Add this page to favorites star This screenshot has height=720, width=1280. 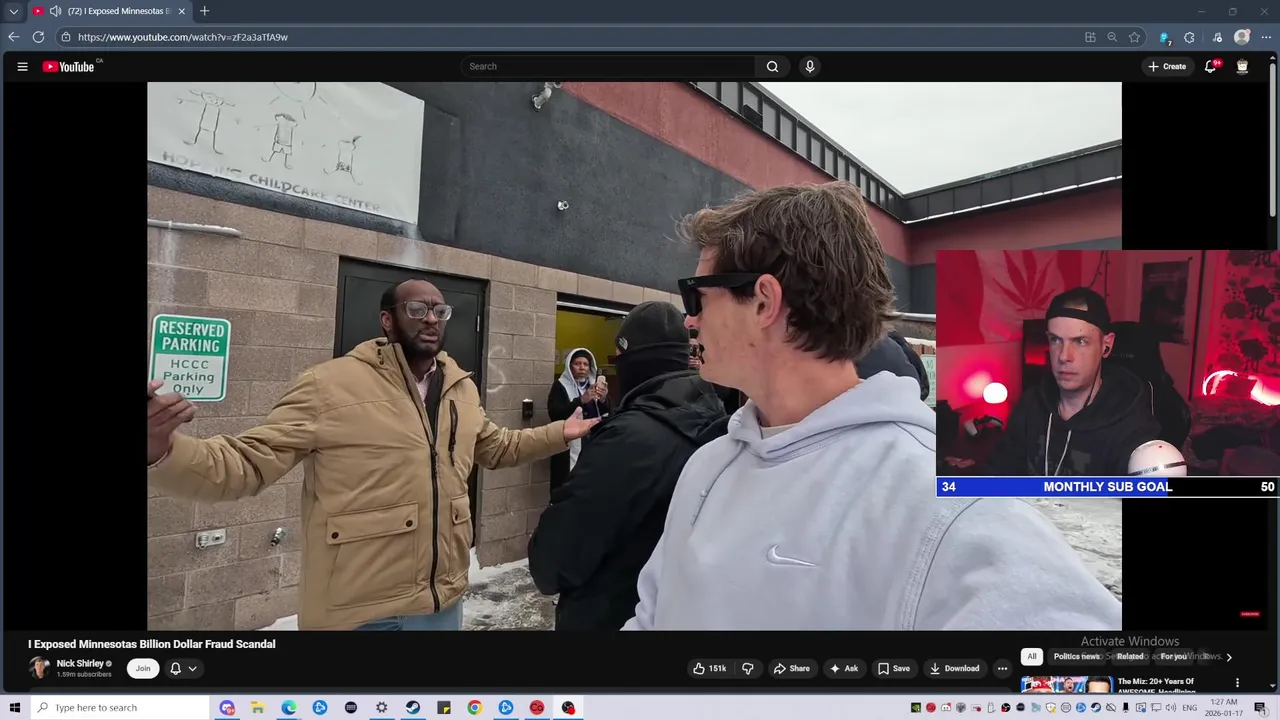(1134, 37)
